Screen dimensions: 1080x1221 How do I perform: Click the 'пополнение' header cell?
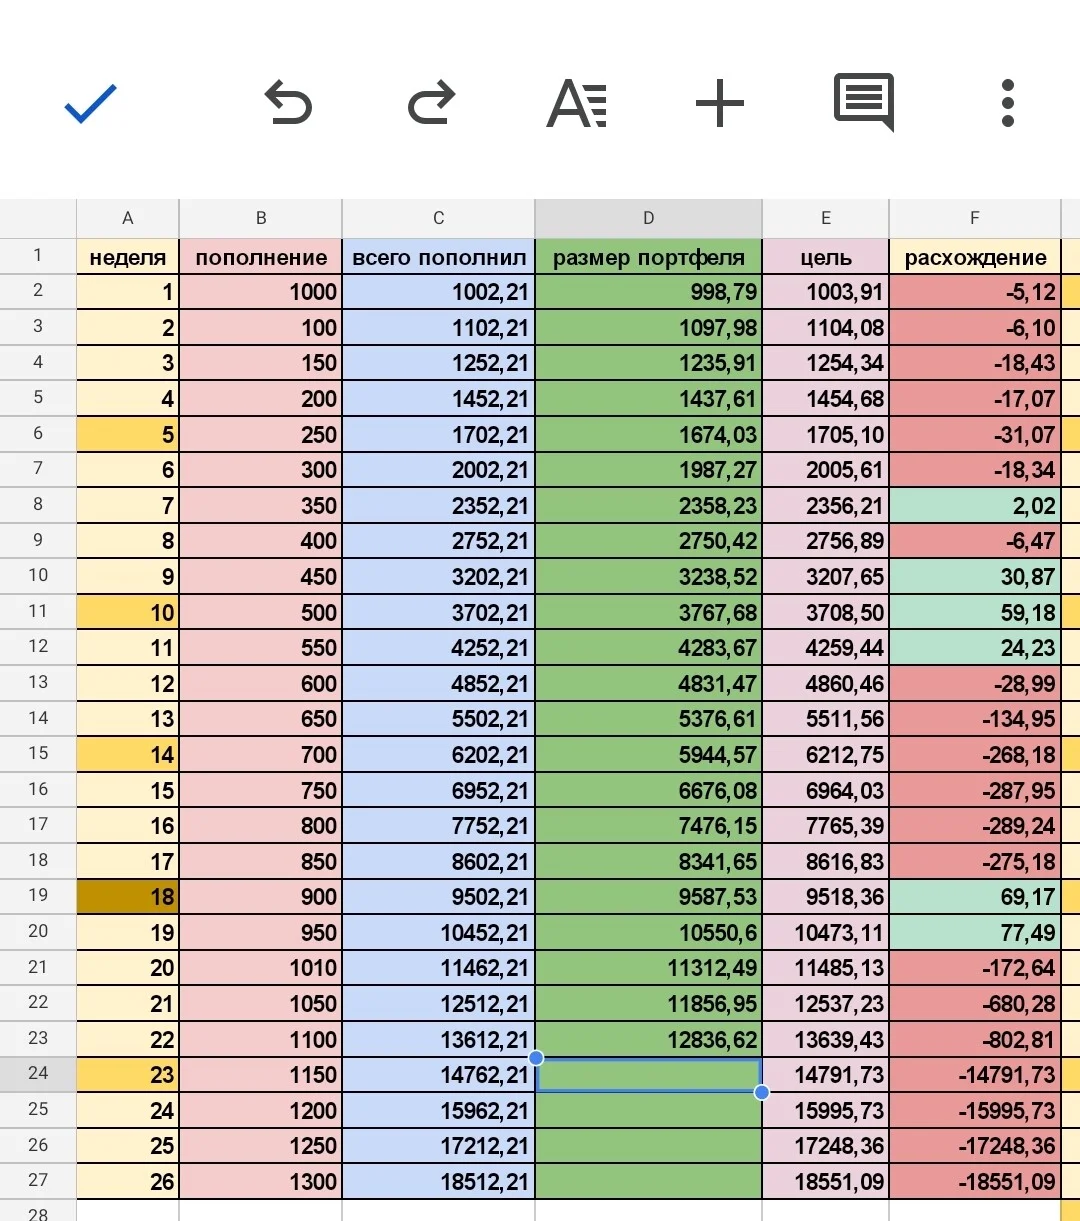click(261, 257)
